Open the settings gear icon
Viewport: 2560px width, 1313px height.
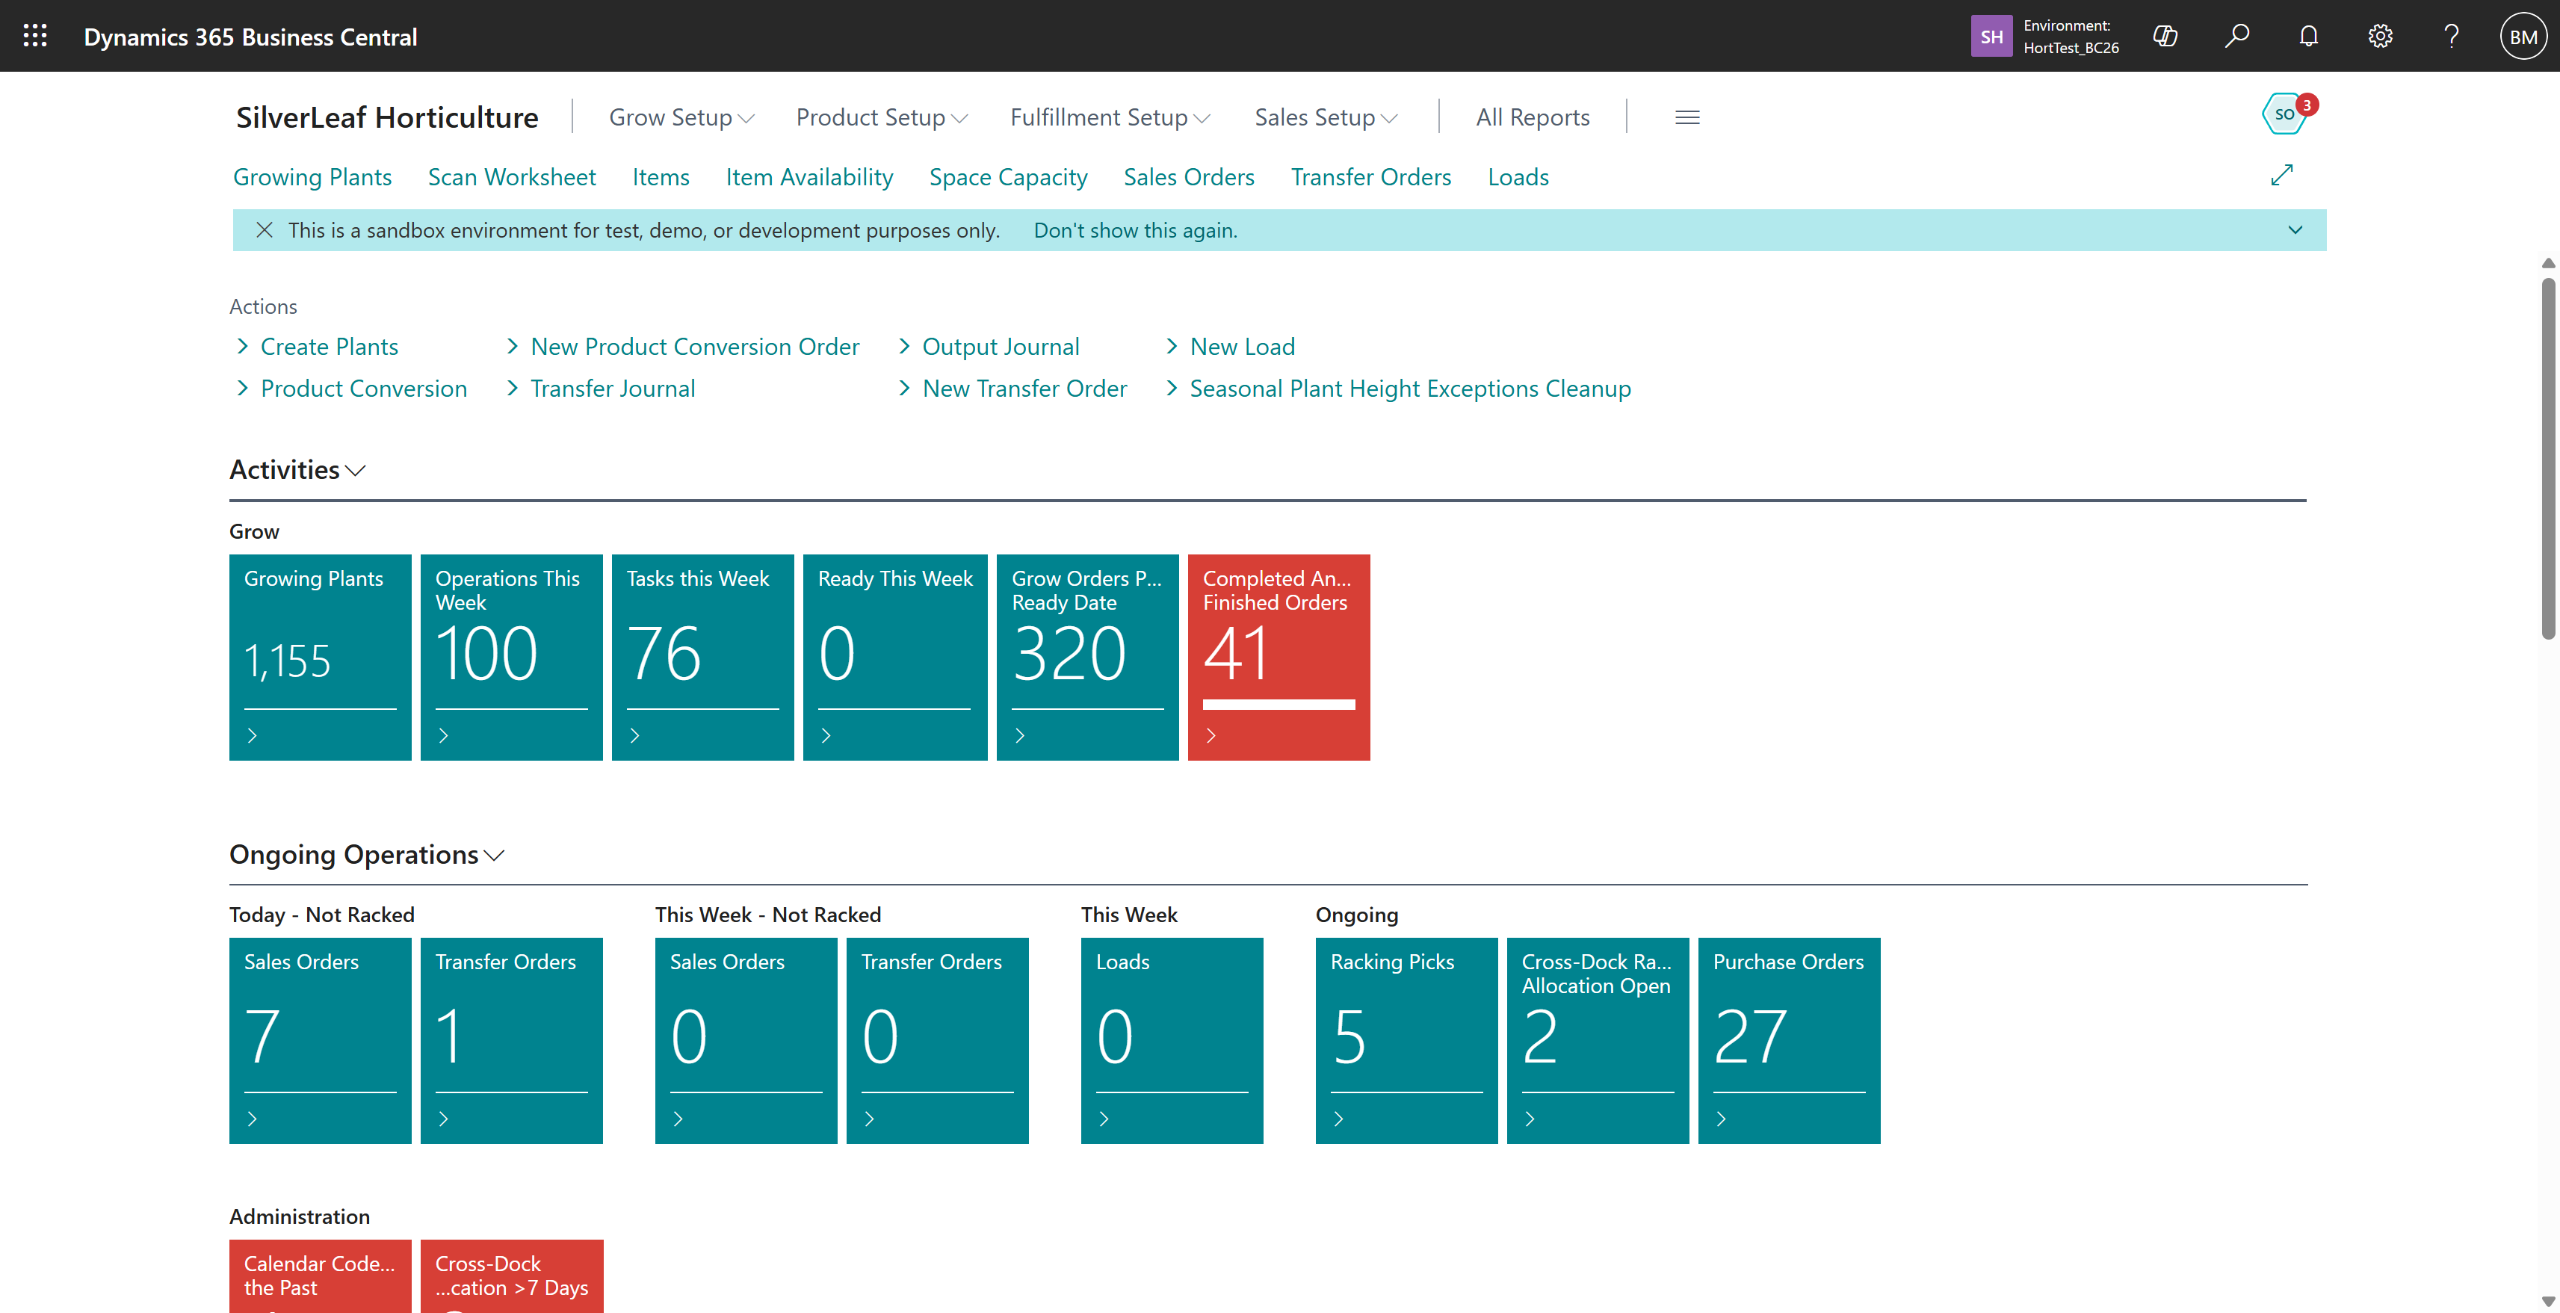pos(2380,37)
